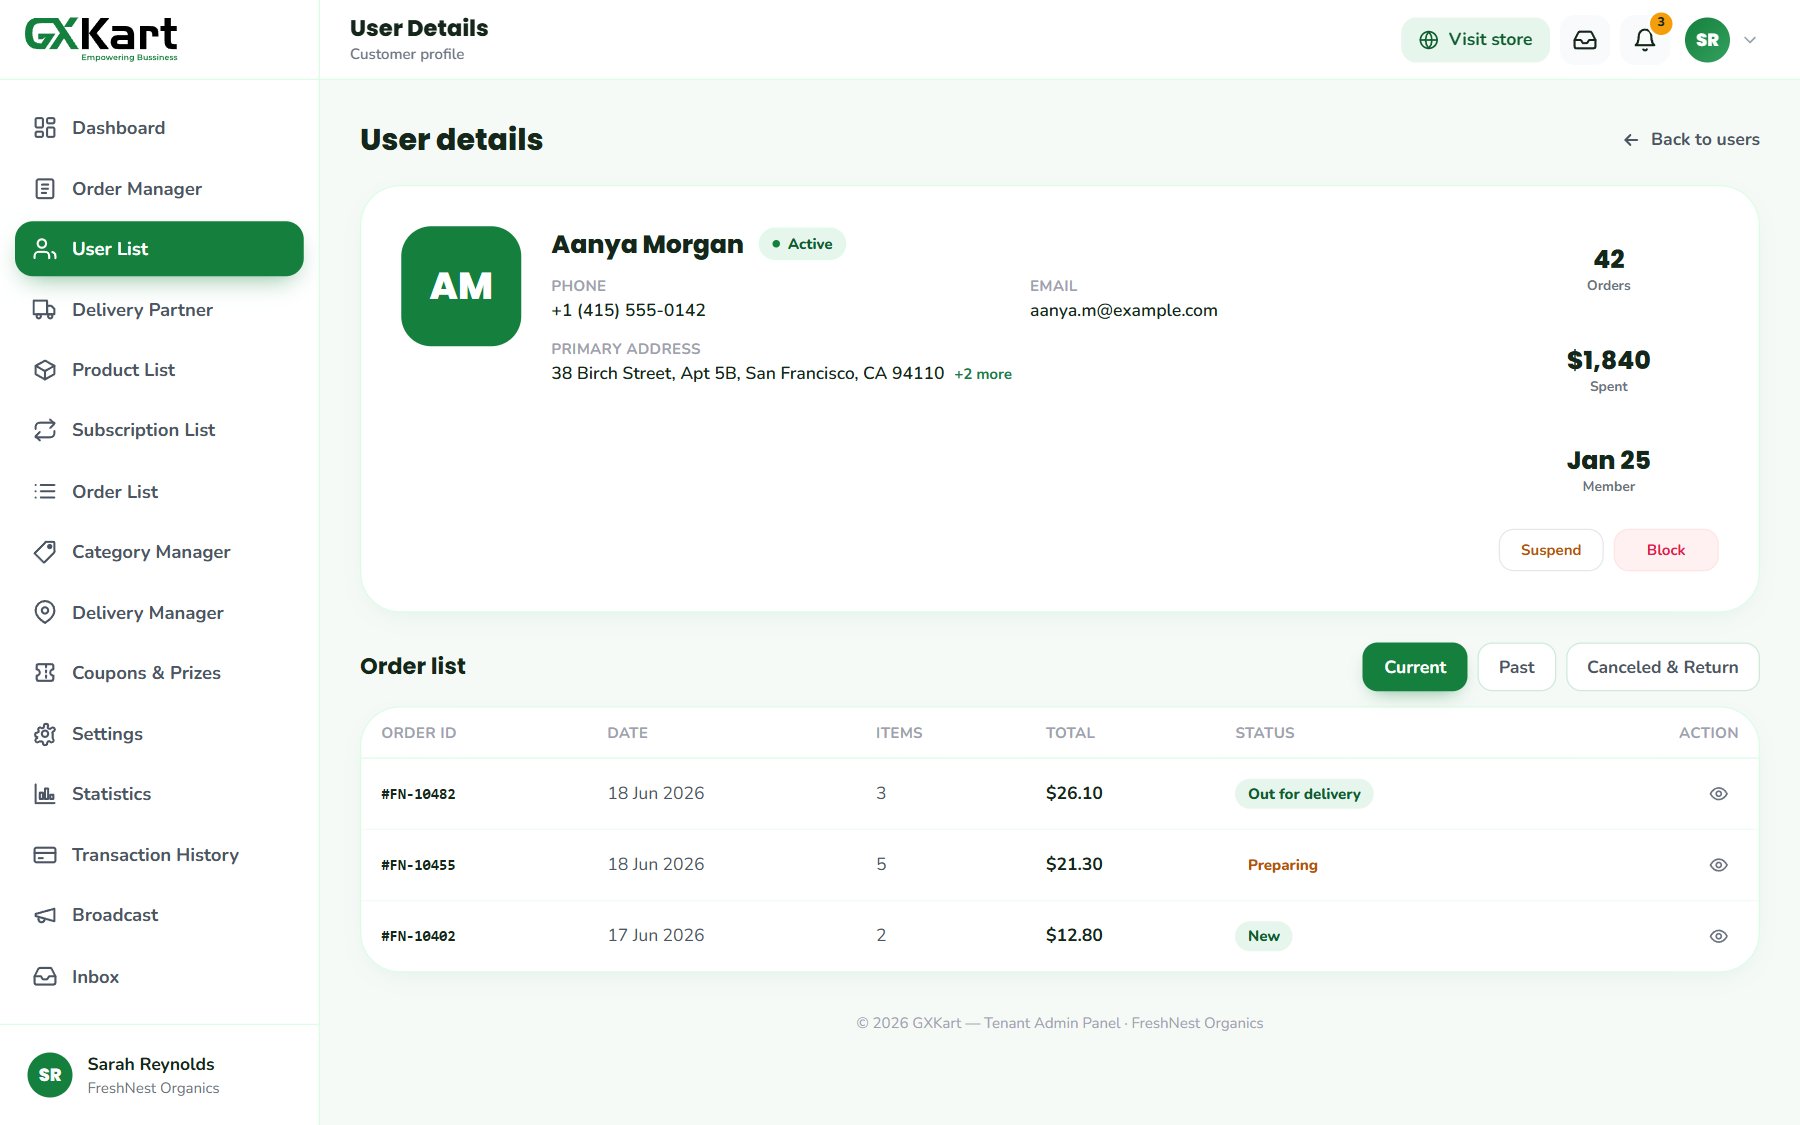View order #FN-10482 via eye icon
Screen dimensions: 1800x1125
[x=1718, y=794]
